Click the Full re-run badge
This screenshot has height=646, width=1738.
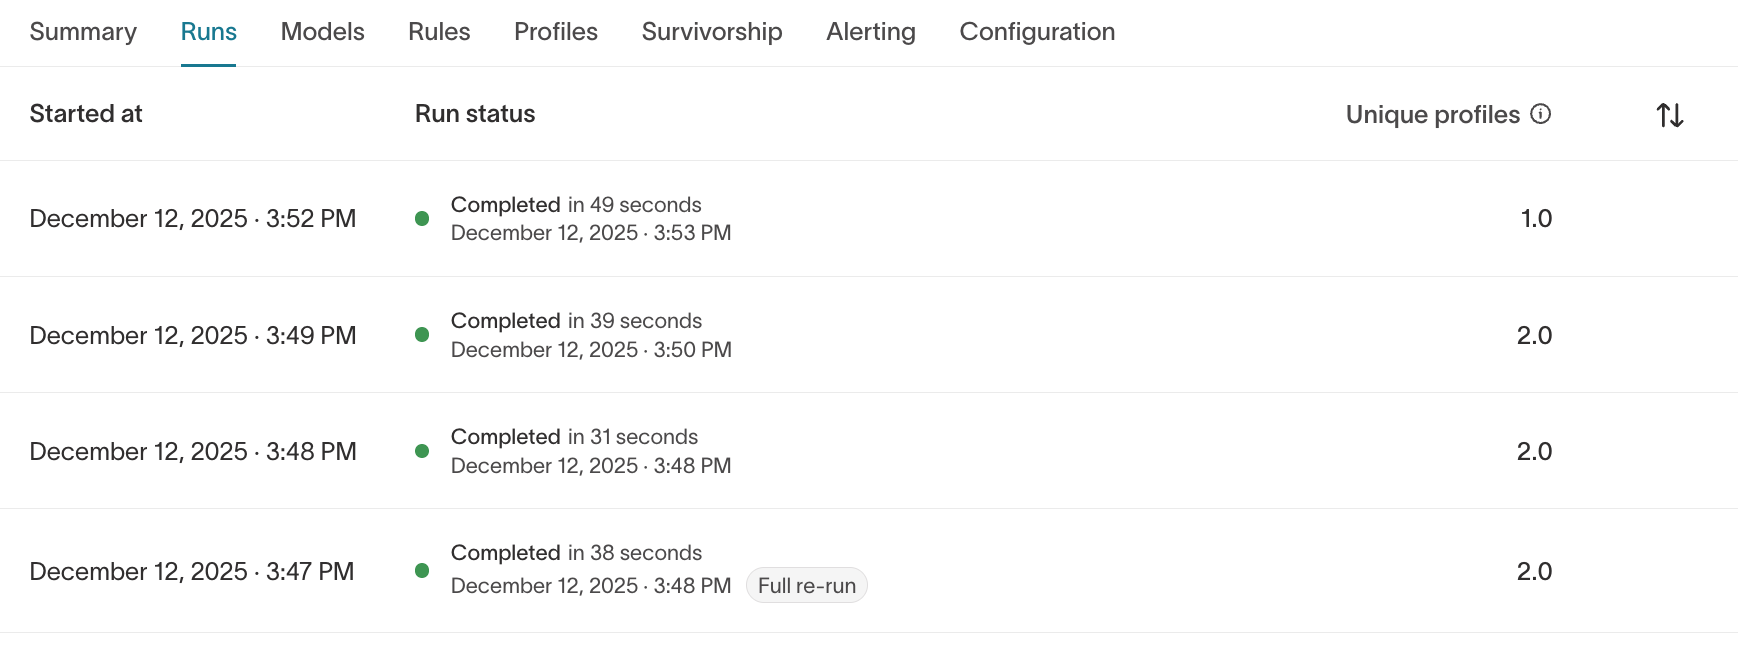pyautogui.click(x=807, y=586)
